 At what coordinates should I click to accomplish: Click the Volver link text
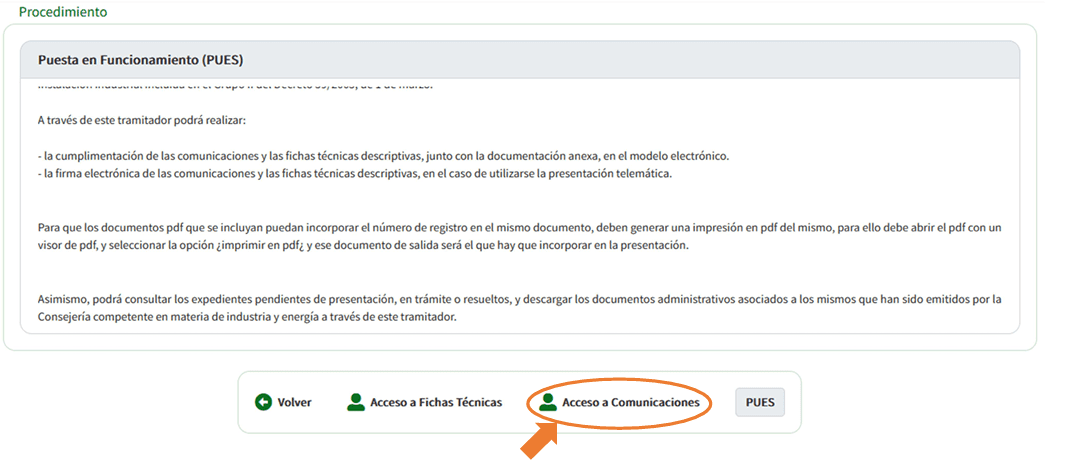click(x=294, y=402)
